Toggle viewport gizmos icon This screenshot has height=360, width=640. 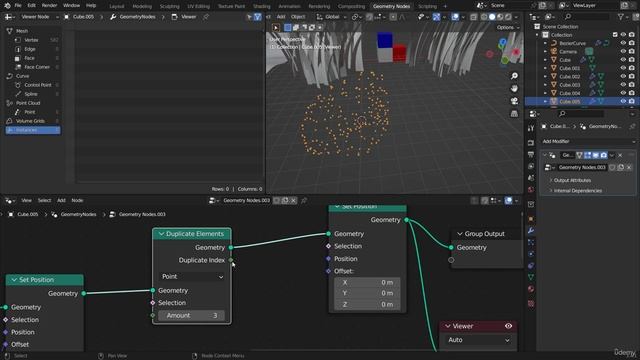click(x=436, y=17)
